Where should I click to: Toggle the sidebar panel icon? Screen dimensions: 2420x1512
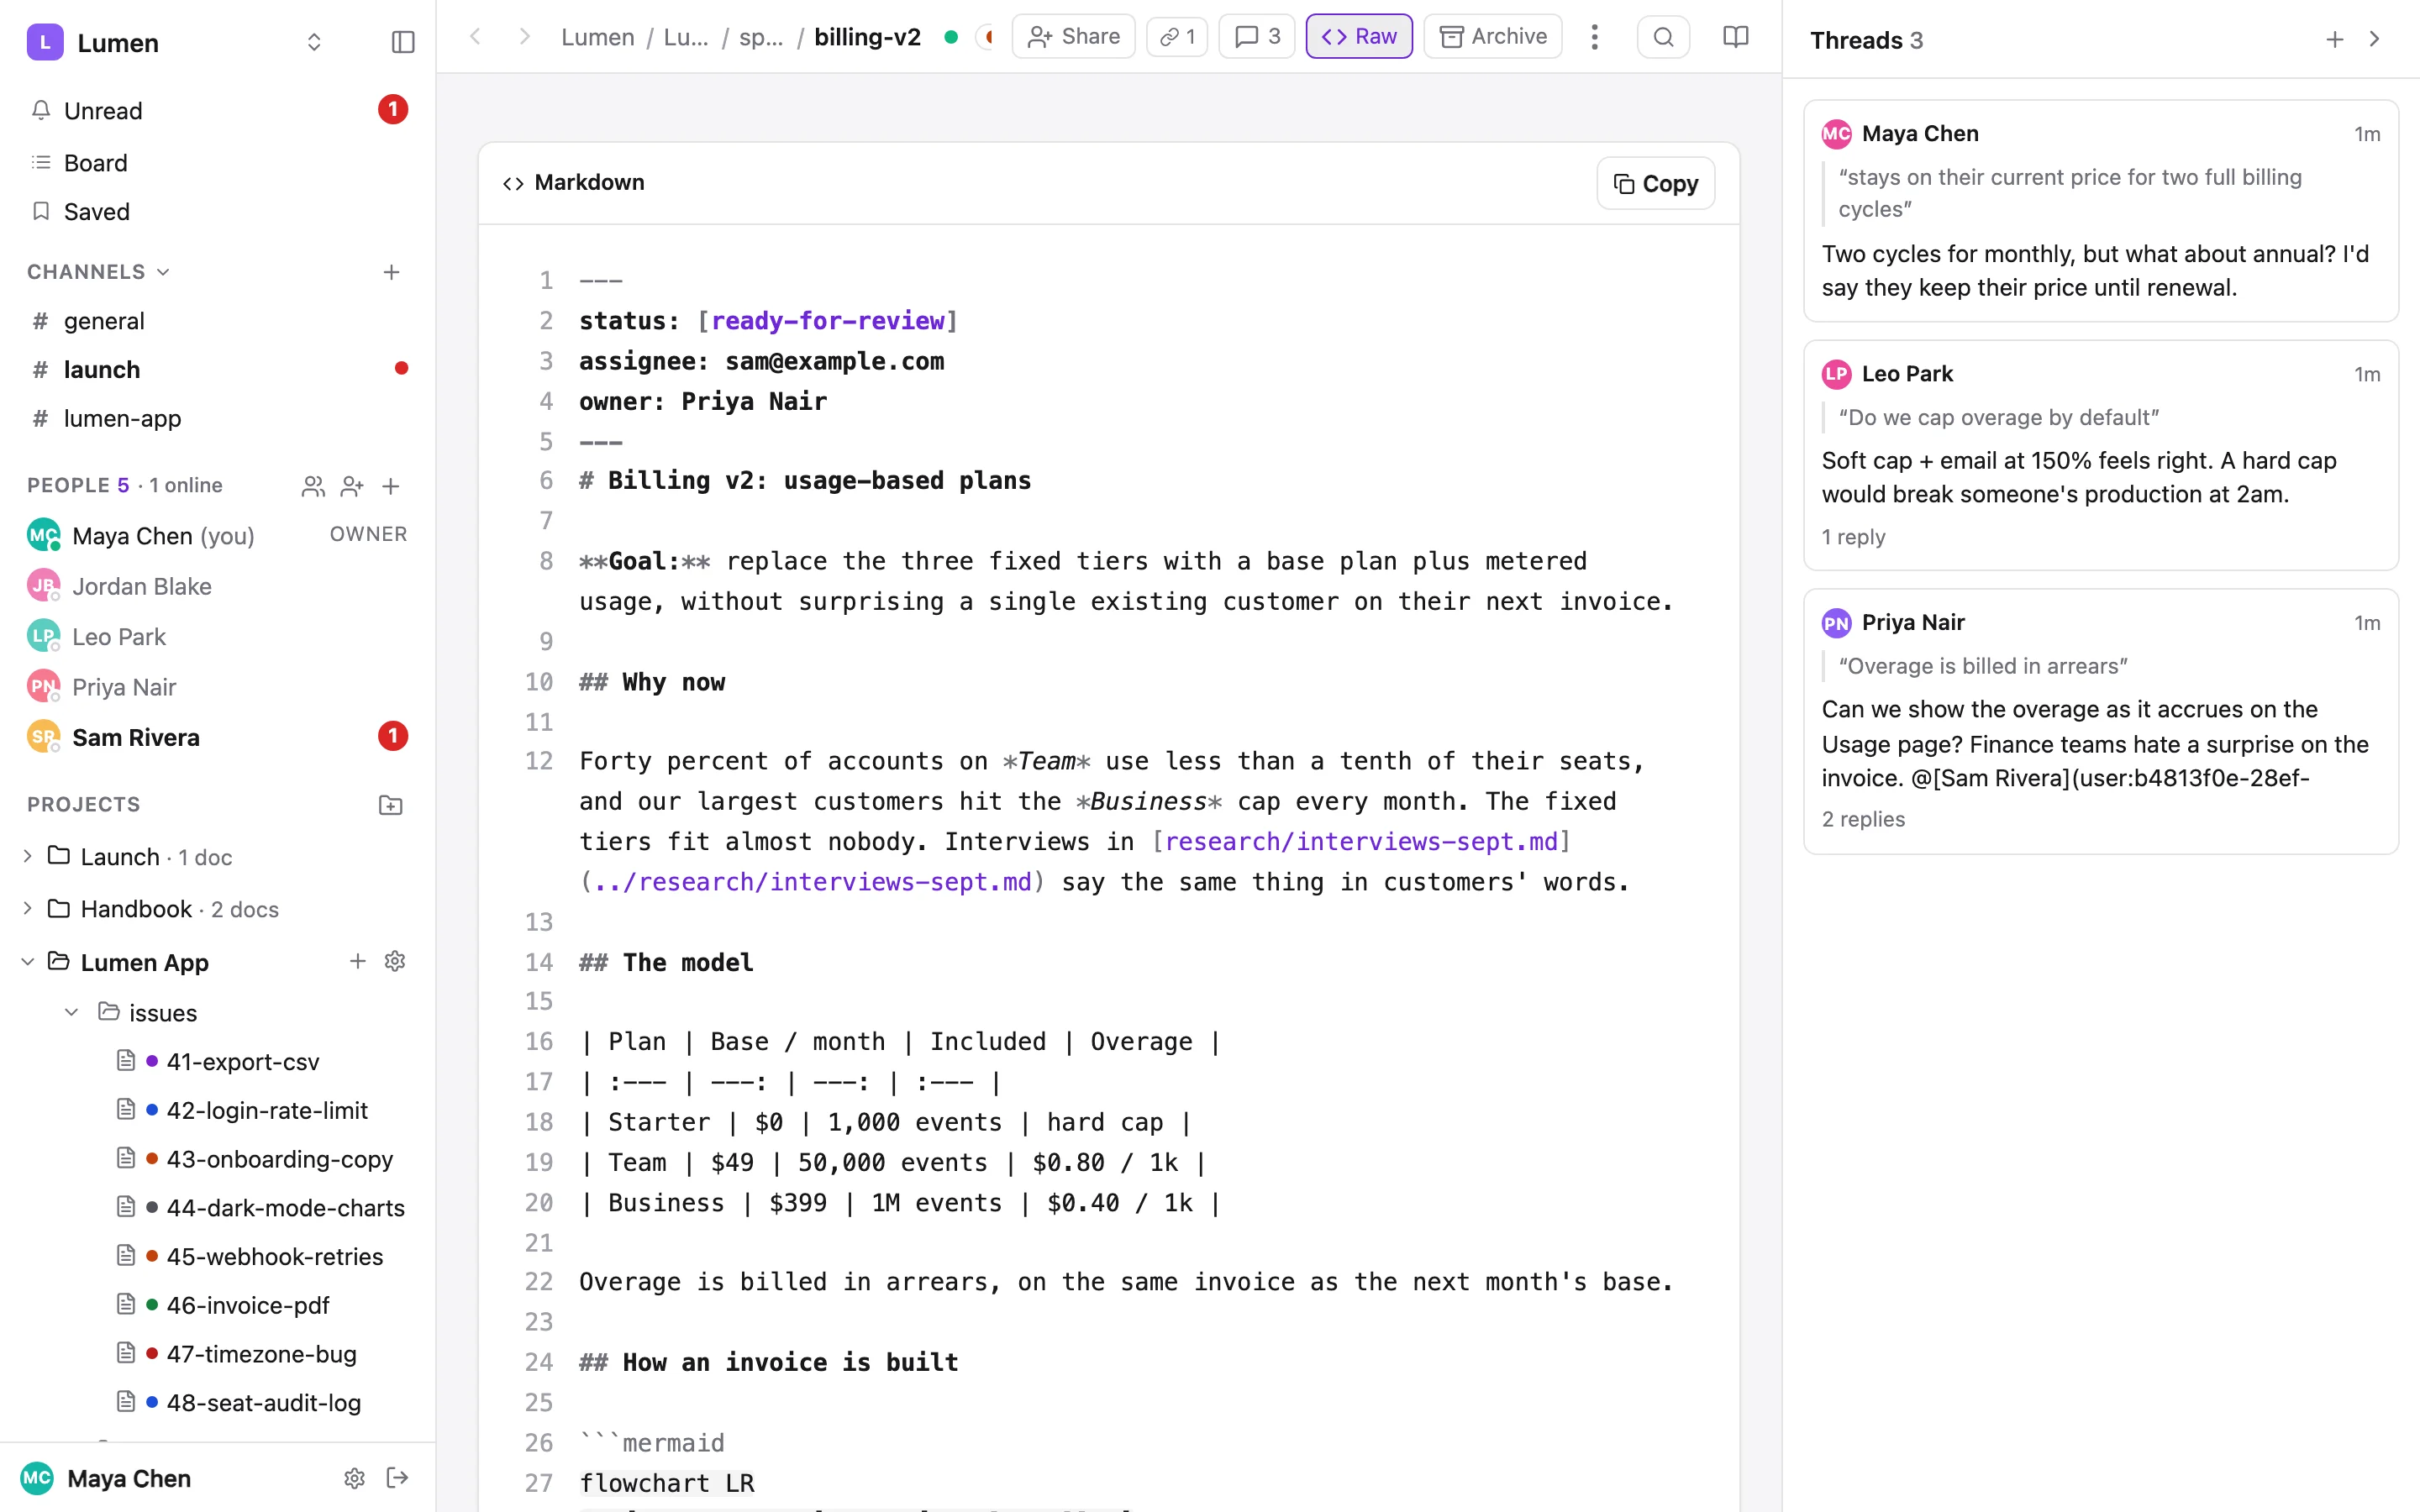pyautogui.click(x=403, y=42)
